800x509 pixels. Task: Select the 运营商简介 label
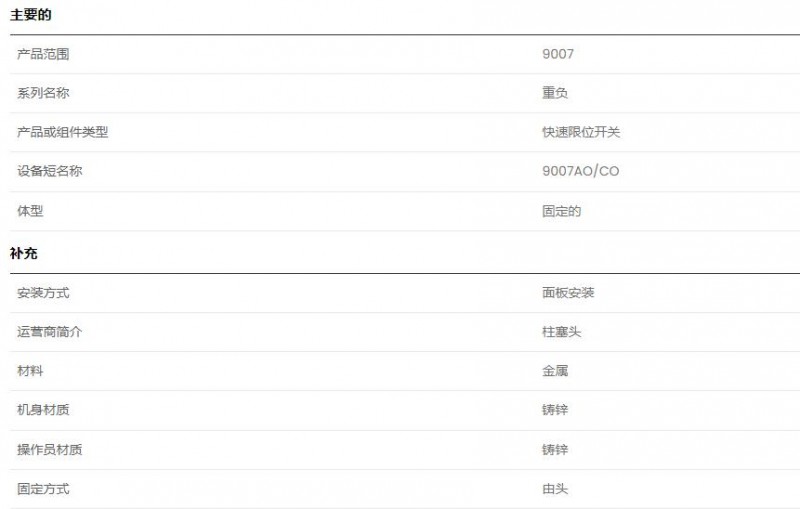pyautogui.click(x=49, y=332)
